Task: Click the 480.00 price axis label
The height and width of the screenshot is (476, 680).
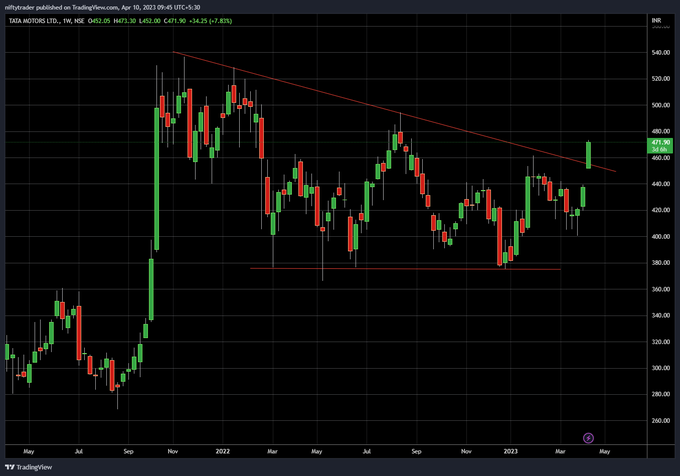Action: coord(661,131)
